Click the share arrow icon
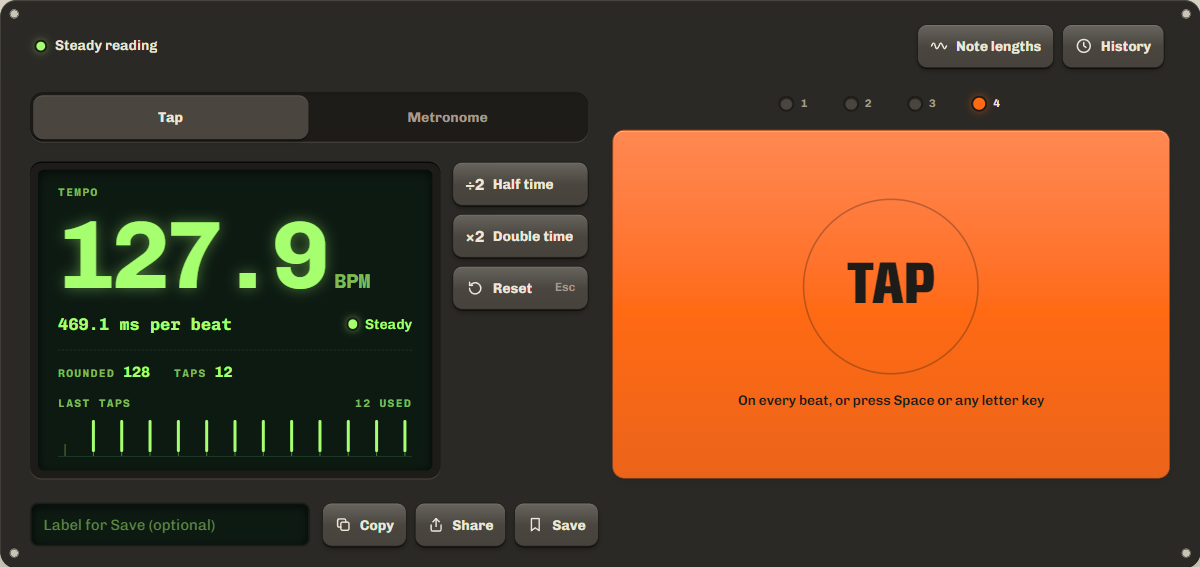Viewport: 1200px width, 567px height. tap(436, 525)
